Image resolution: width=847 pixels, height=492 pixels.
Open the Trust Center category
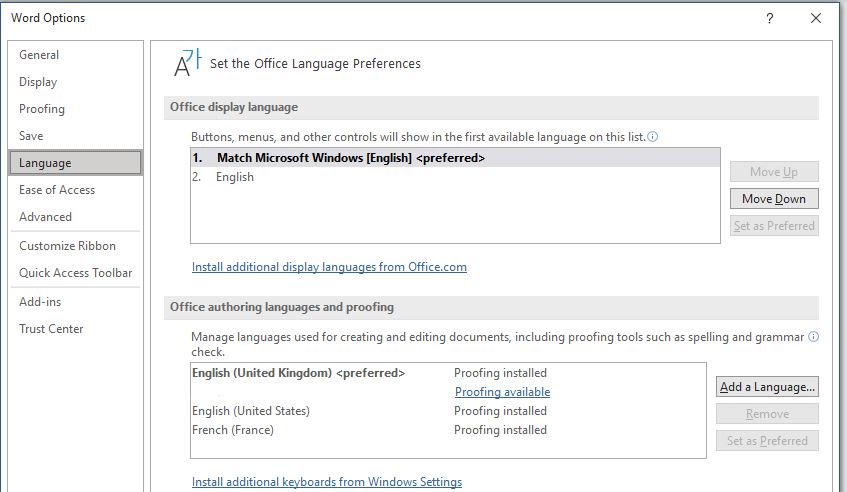click(76, 329)
